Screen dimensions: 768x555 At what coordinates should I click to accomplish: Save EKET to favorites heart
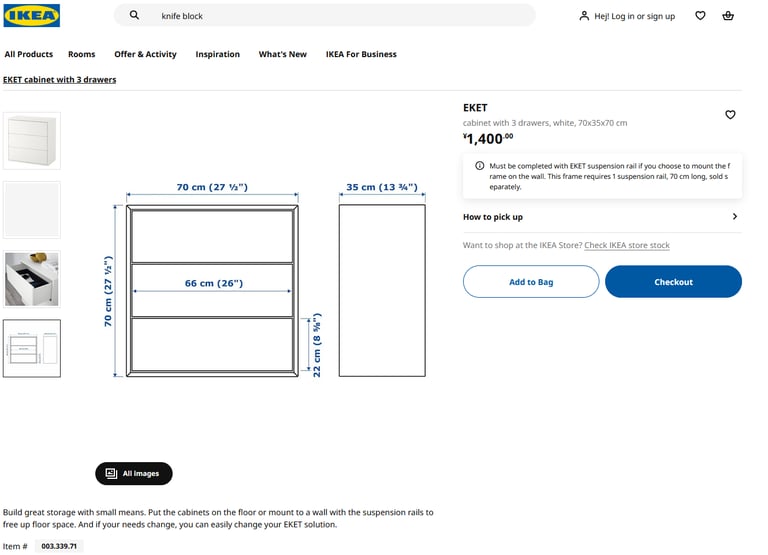(730, 115)
